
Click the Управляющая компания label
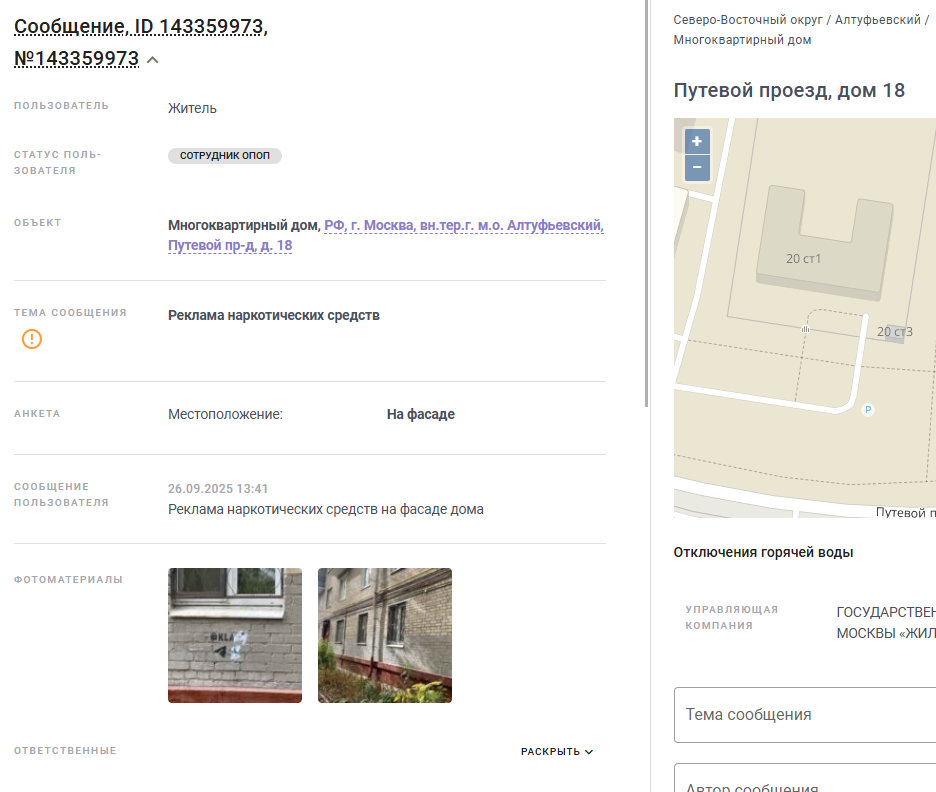(732, 618)
